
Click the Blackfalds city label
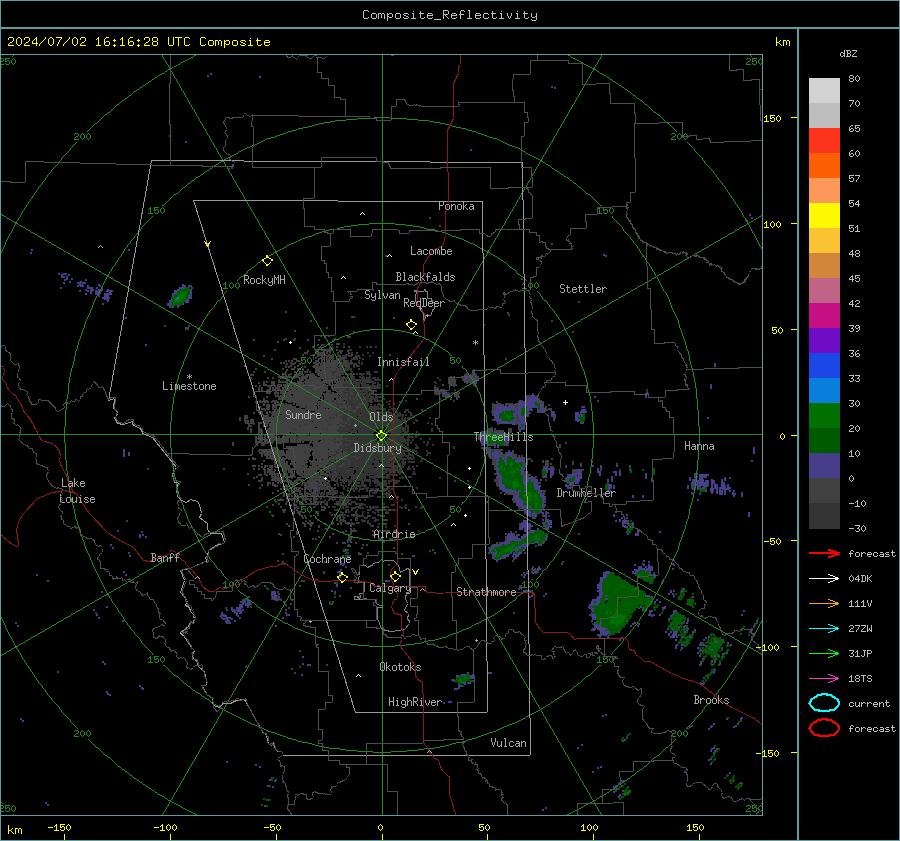point(425,277)
